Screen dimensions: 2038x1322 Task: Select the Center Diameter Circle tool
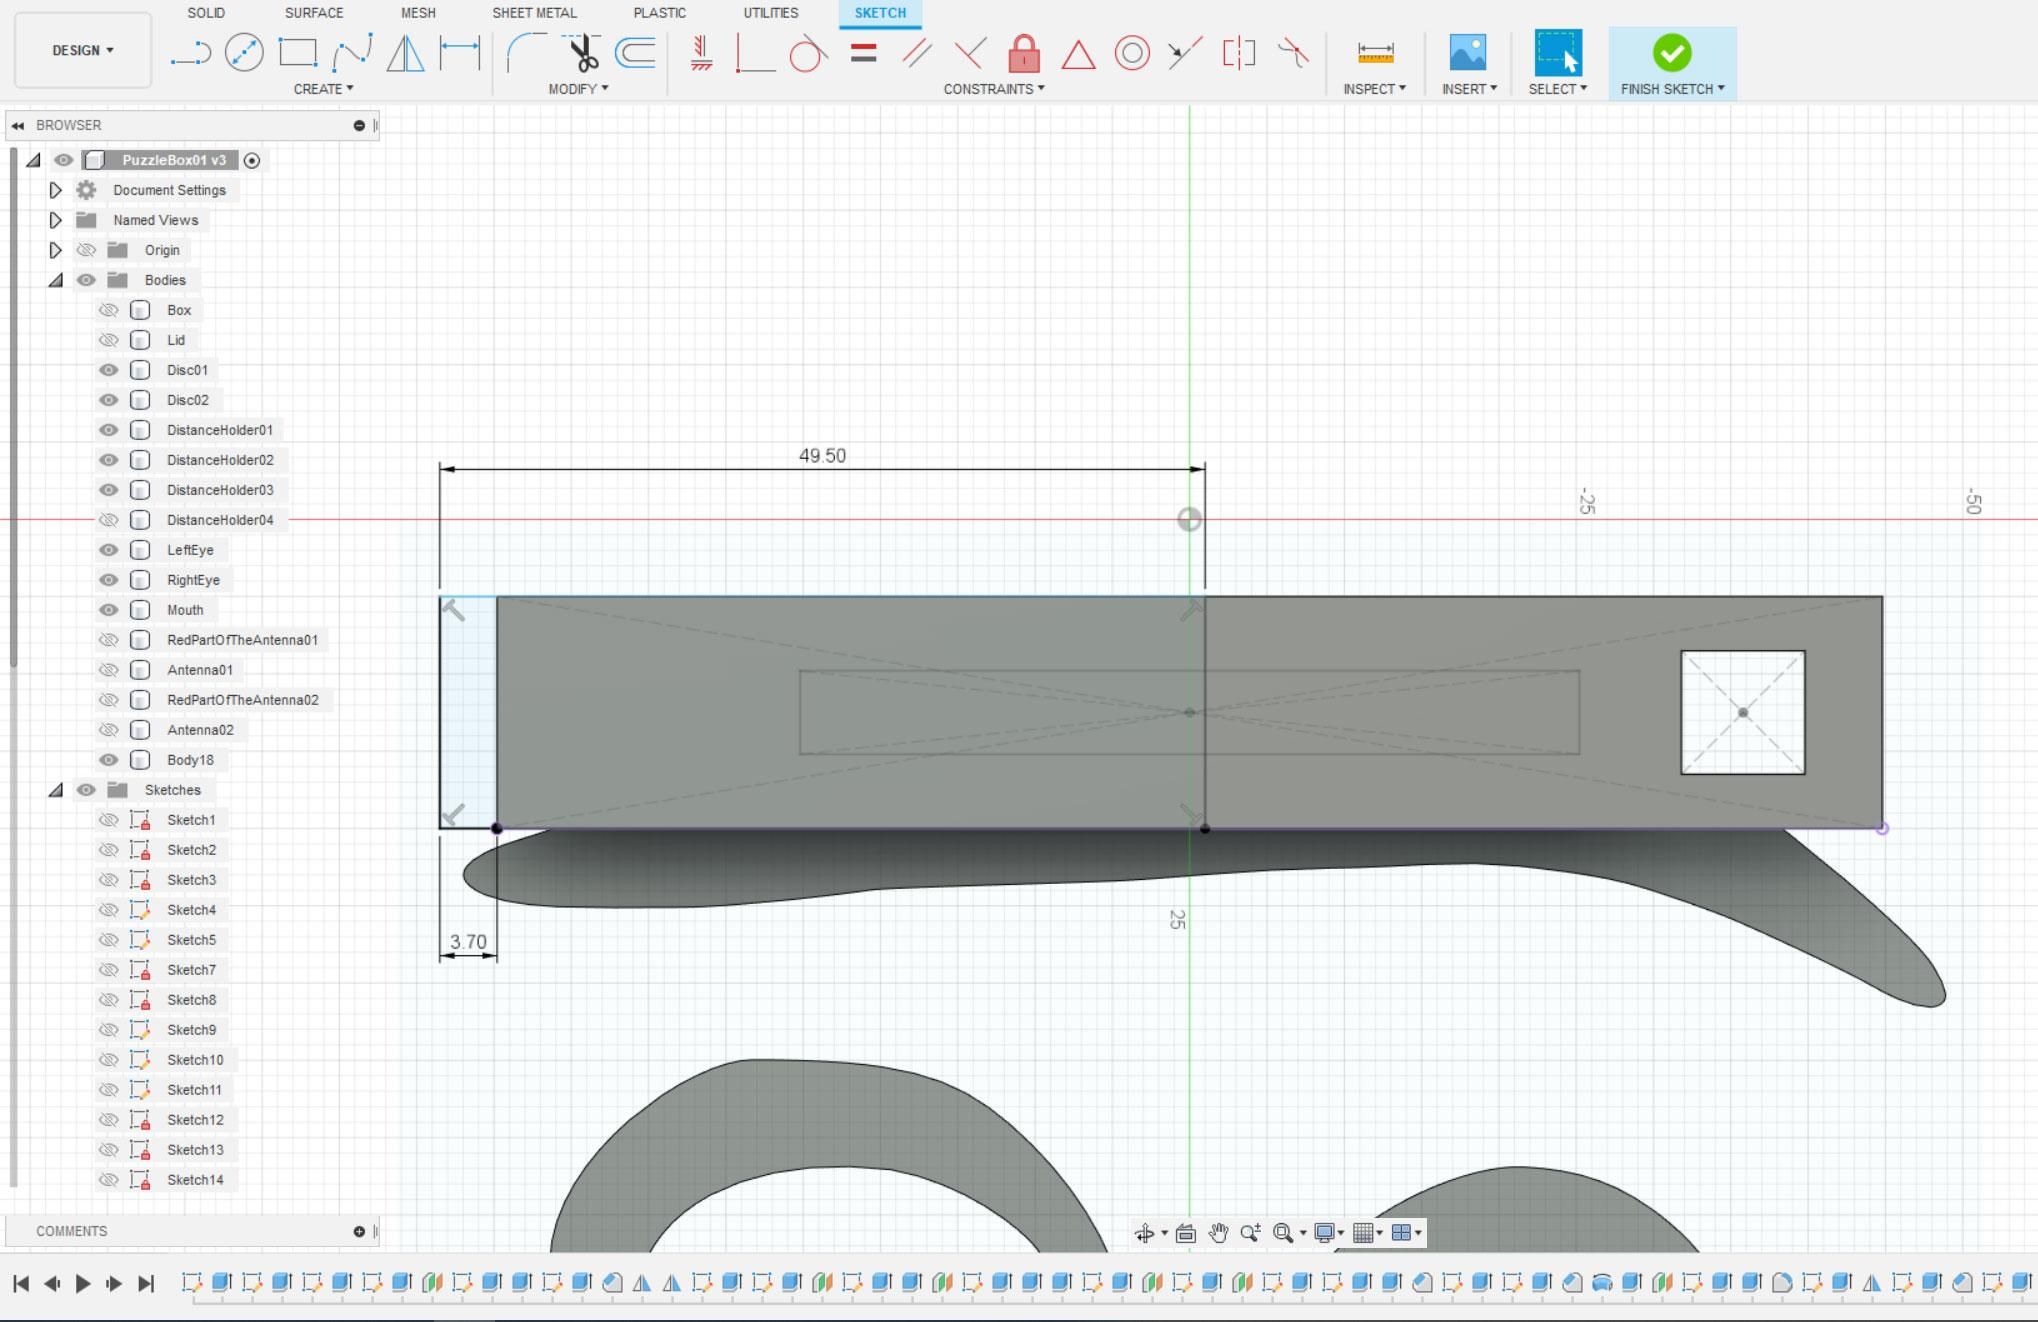tap(244, 52)
